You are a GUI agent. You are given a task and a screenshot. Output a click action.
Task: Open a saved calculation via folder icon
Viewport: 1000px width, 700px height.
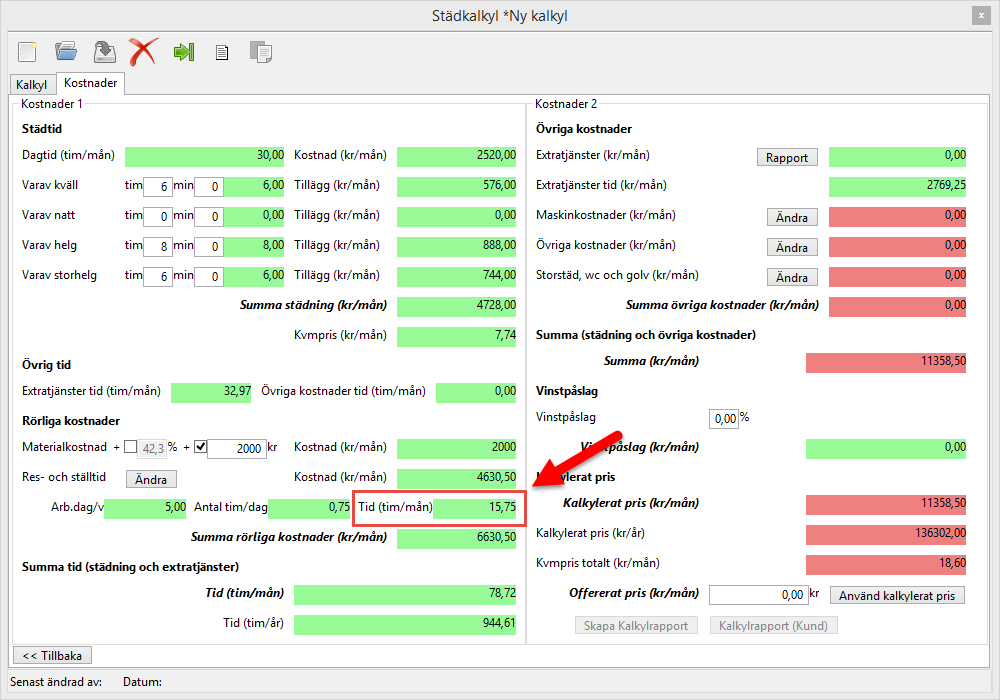(x=66, y=52)
